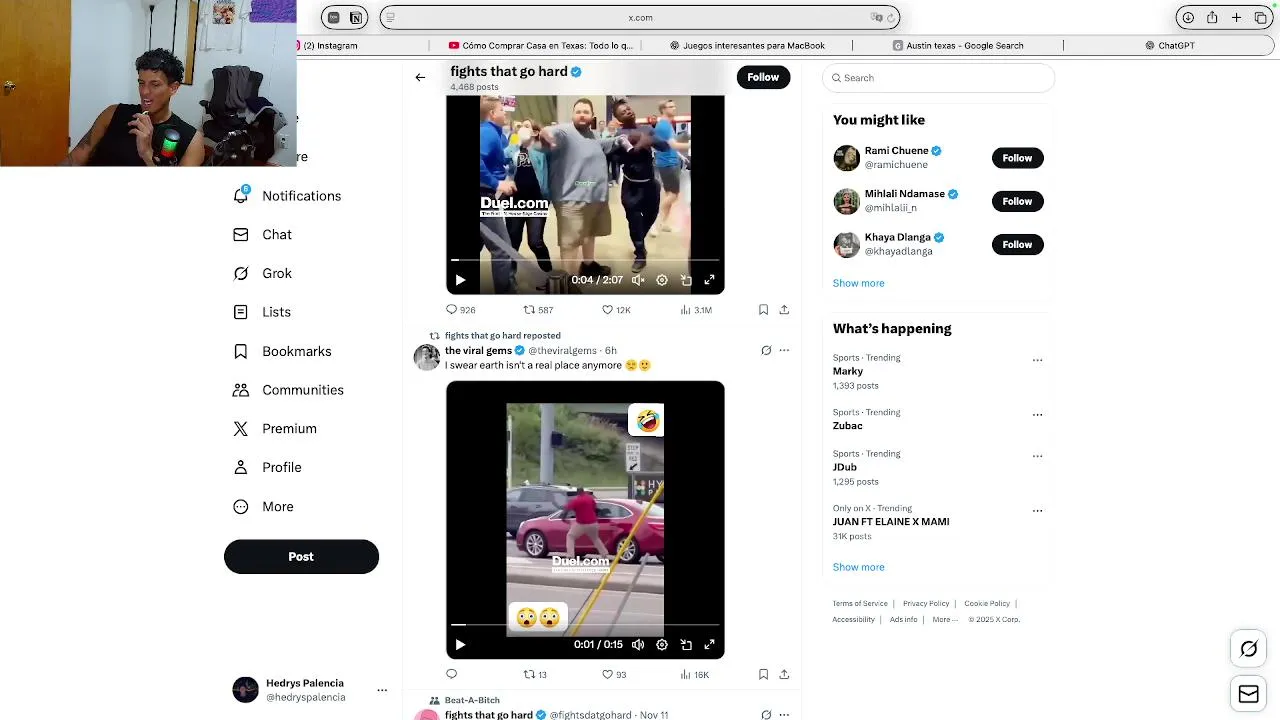
Task: Play the viral gems video
Action: 460,645
